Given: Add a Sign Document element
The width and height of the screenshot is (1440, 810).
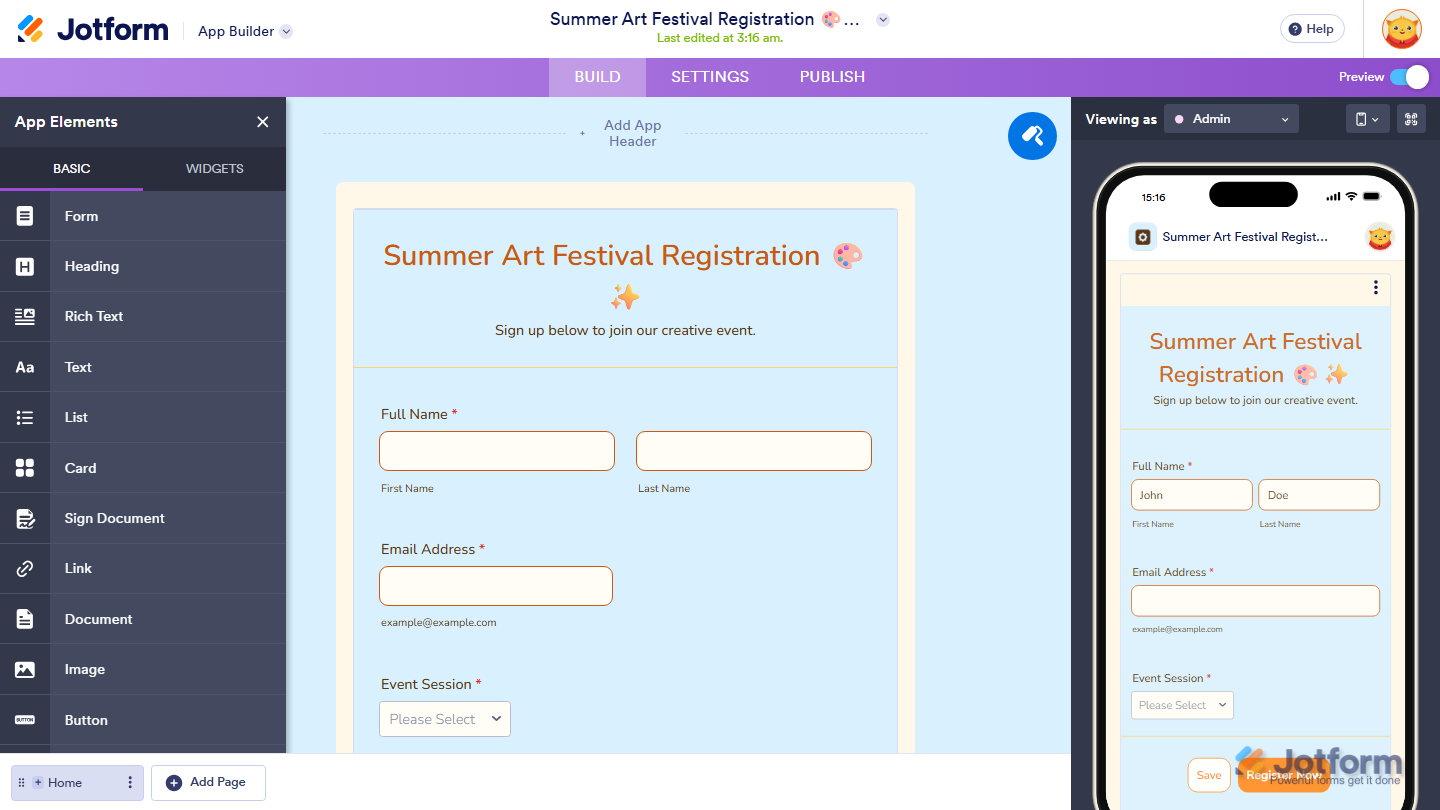Looking at the screenshot, I should click(x=114, y=518).
